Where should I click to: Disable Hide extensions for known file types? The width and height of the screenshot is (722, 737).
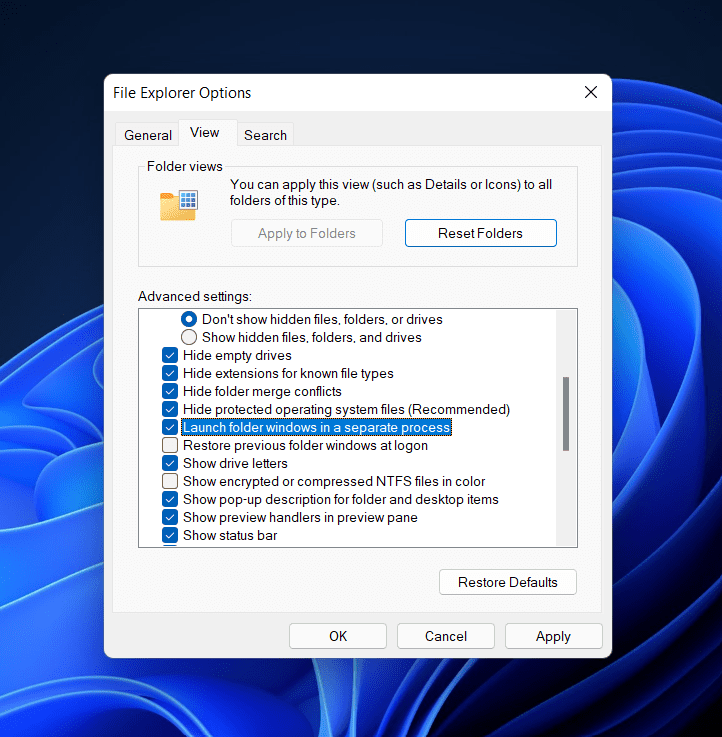click(x=170, y=373)
